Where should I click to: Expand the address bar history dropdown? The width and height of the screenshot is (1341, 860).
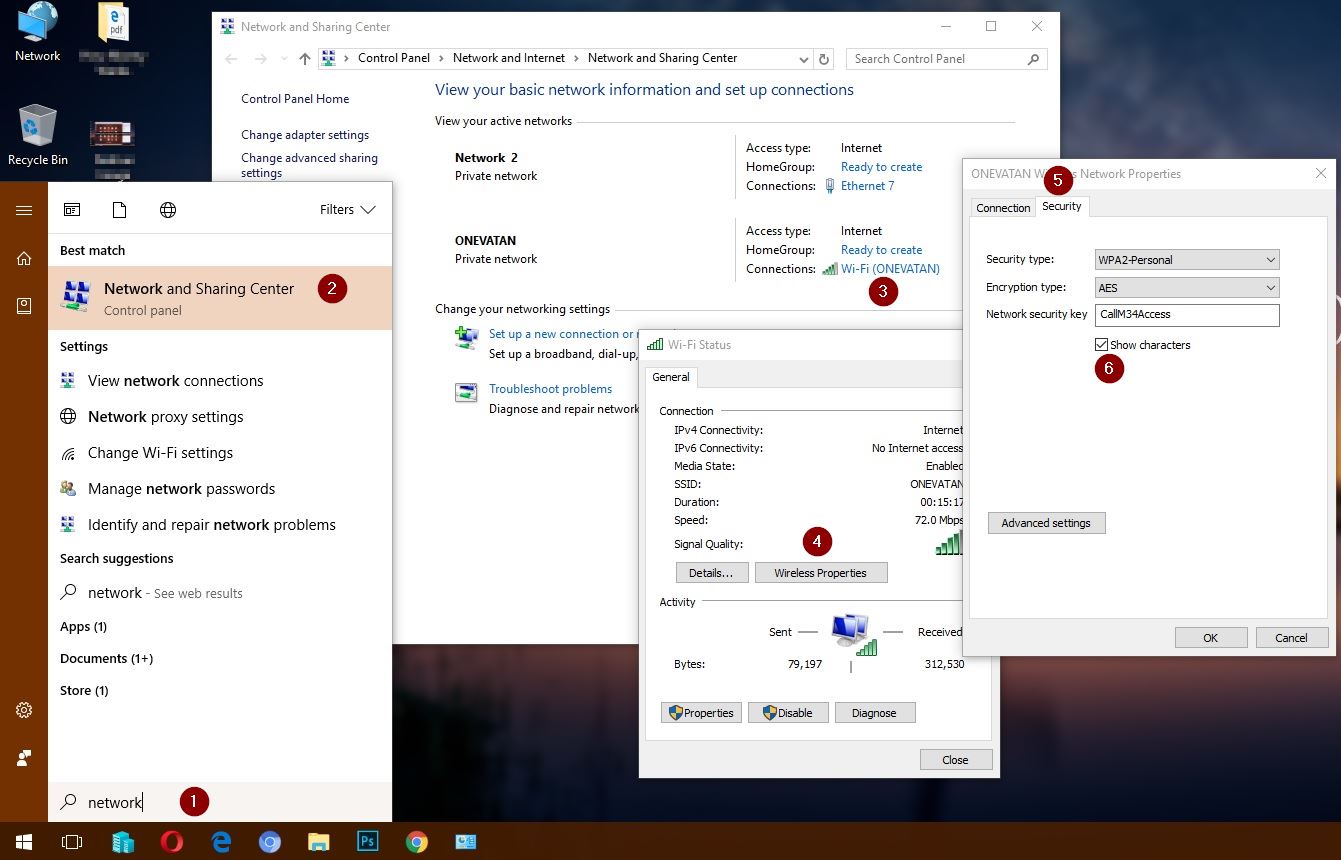(x=803, y=59)
